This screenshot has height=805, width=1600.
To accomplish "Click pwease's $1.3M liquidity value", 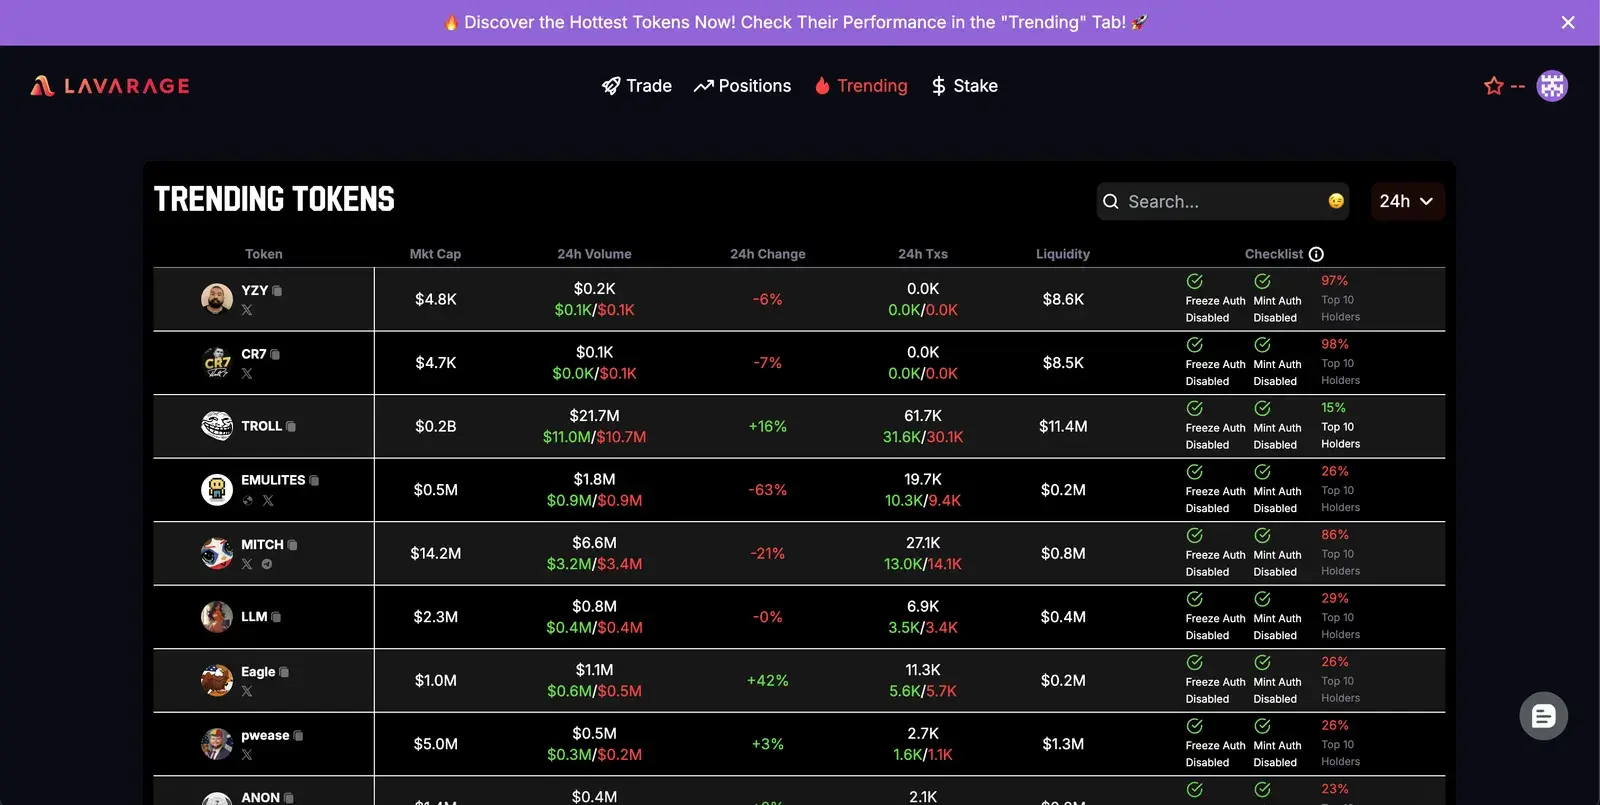I will pos(1063,744).
